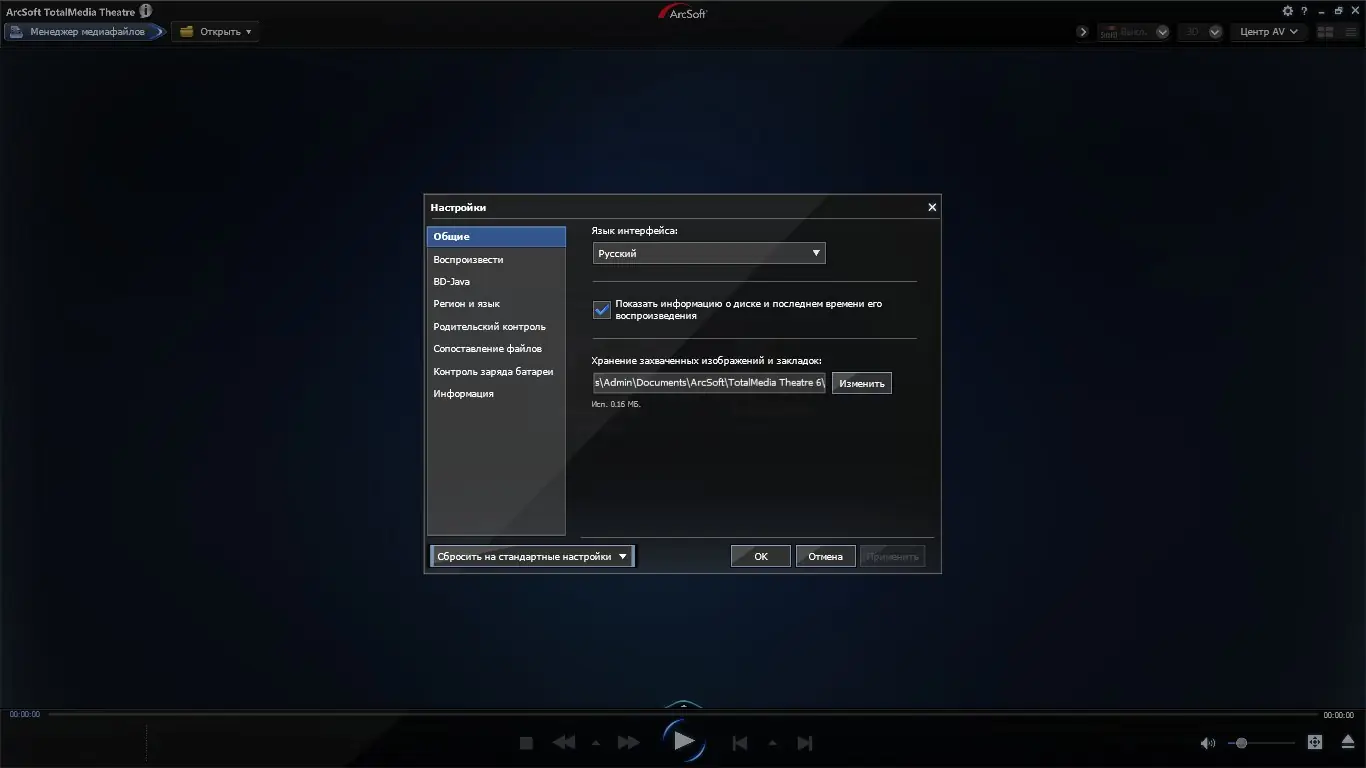Image resolution: width=1366 pixels, height=768 pixels.
Task: Click the elapsed time 00:00:00 on the left
Action: point(25,715)
